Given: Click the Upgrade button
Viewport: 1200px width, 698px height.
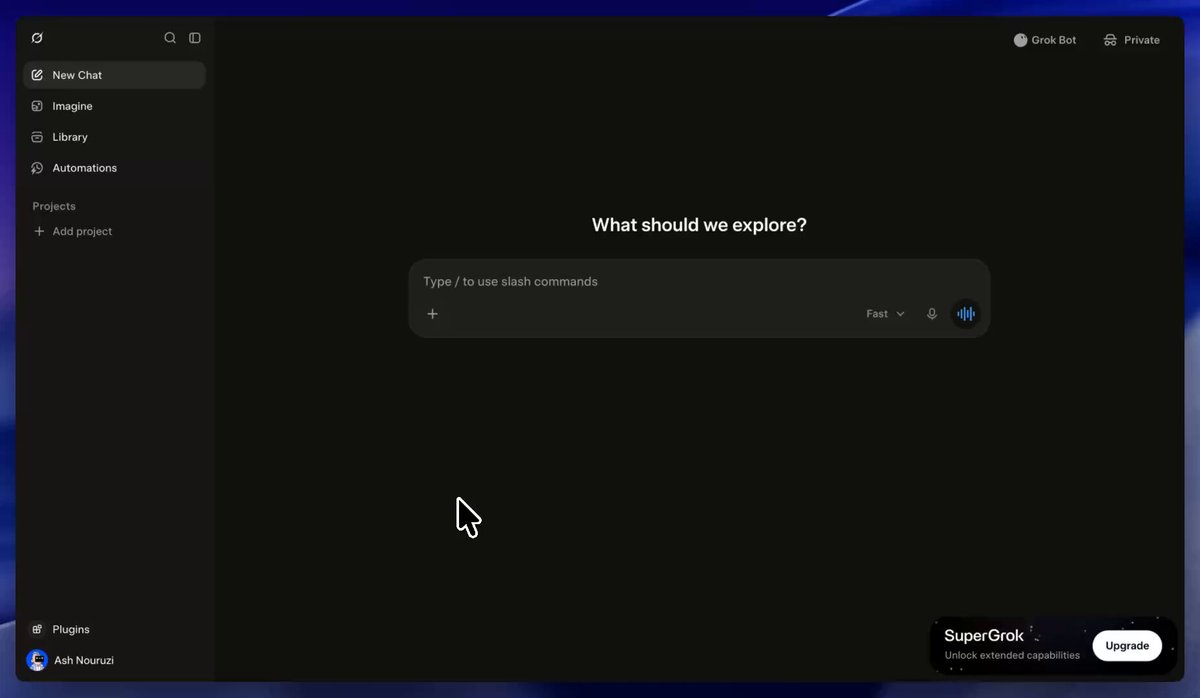Looking at the screenshot, I should coord(1127,646).
